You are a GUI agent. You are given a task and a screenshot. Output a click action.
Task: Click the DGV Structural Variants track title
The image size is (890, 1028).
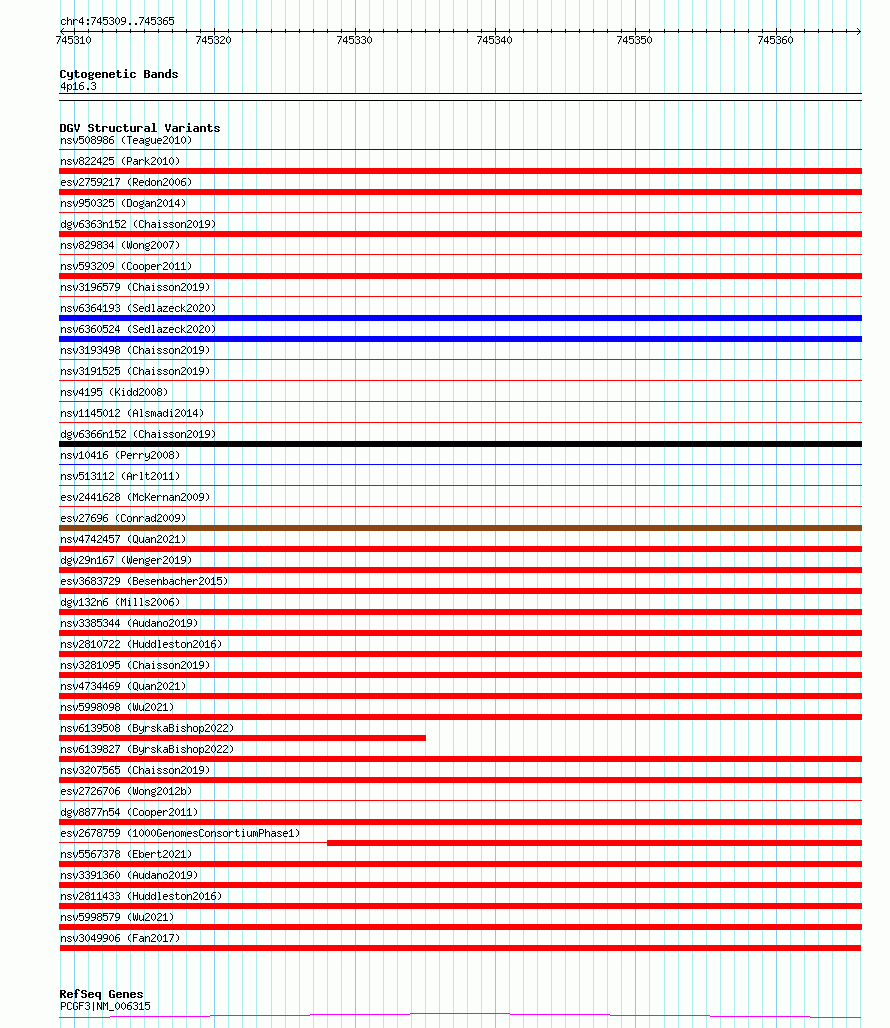tap(140, 128)
